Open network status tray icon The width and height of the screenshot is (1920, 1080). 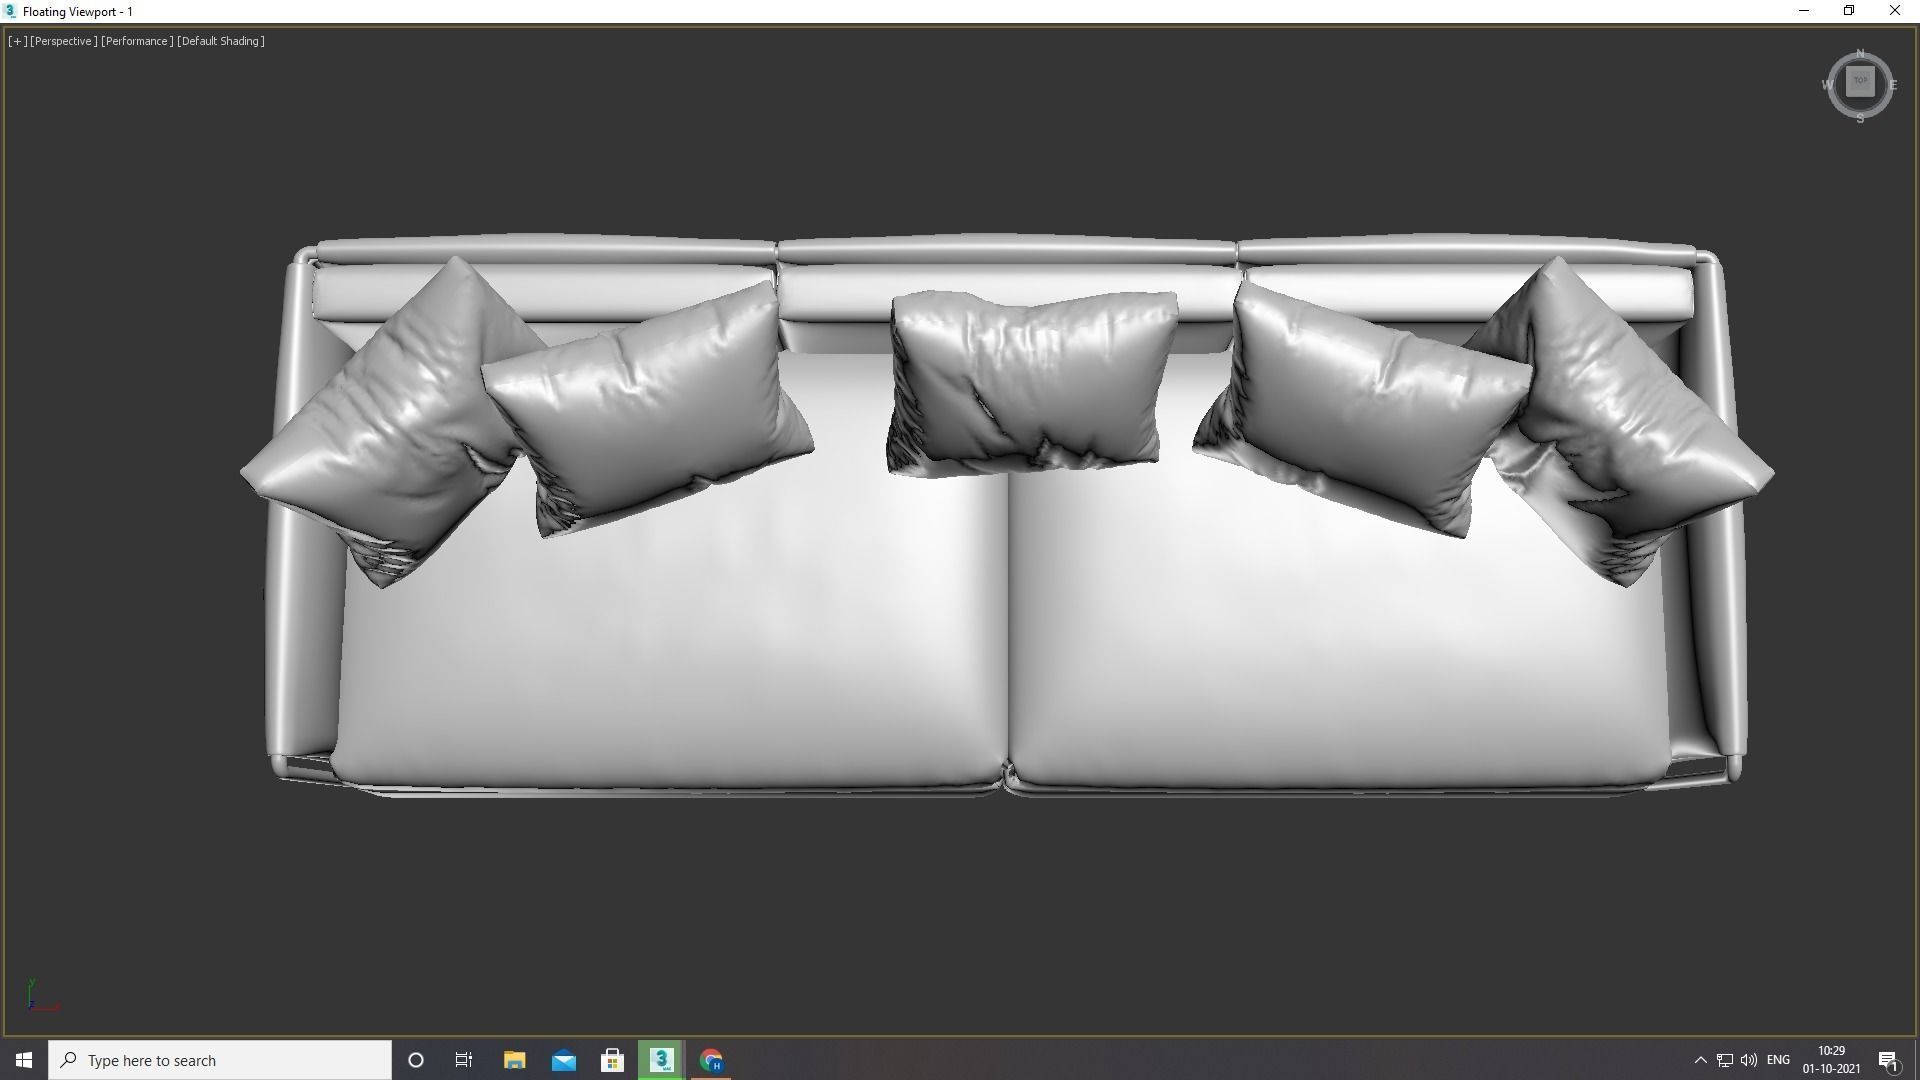(x=1725, y=1060)
